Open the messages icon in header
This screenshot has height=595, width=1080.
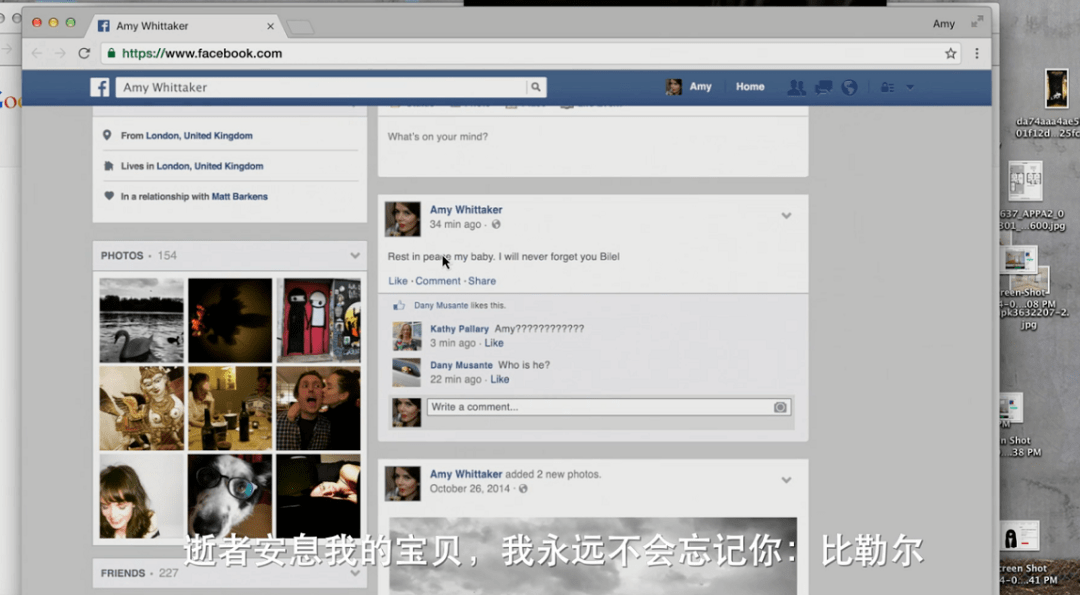823,88
